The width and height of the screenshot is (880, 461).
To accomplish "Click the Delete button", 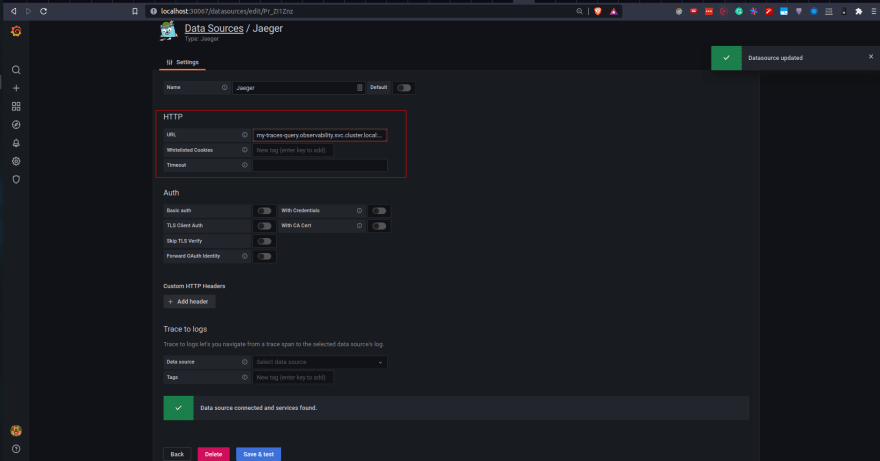I will coord(213,454).
